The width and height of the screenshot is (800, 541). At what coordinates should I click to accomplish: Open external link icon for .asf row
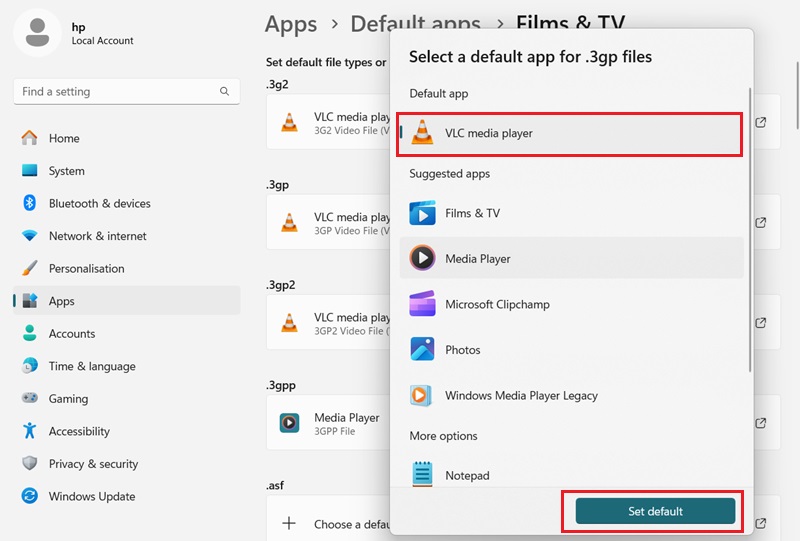coord(761,523)
